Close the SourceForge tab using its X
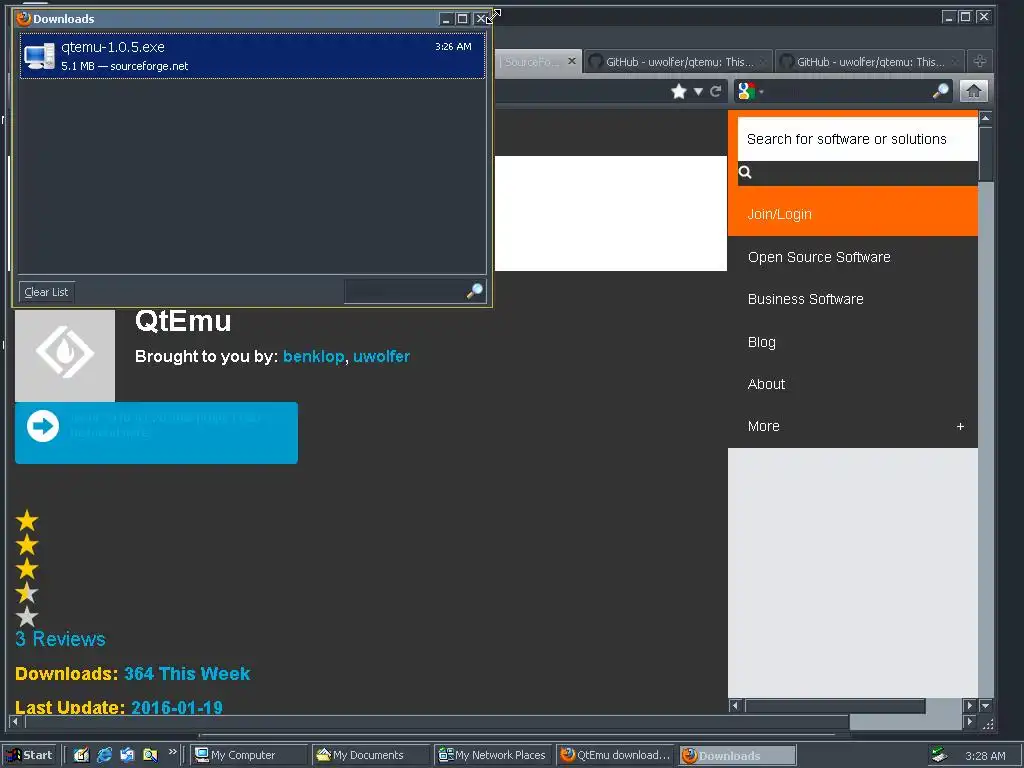Image resolution: width=1024 pixels, height=768 pixels. tap(572, 61)
